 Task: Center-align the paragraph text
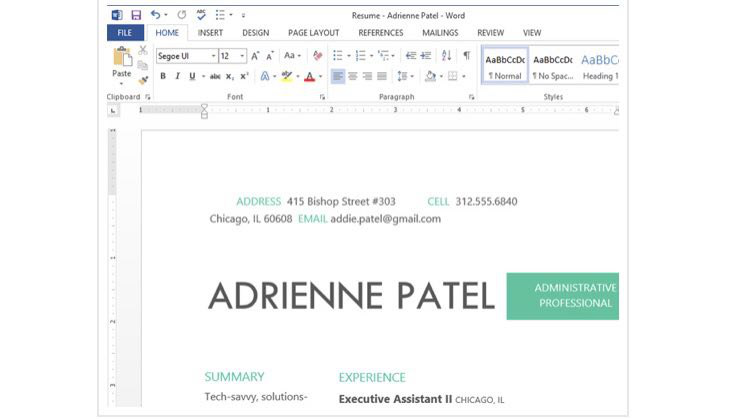point(352,76)
